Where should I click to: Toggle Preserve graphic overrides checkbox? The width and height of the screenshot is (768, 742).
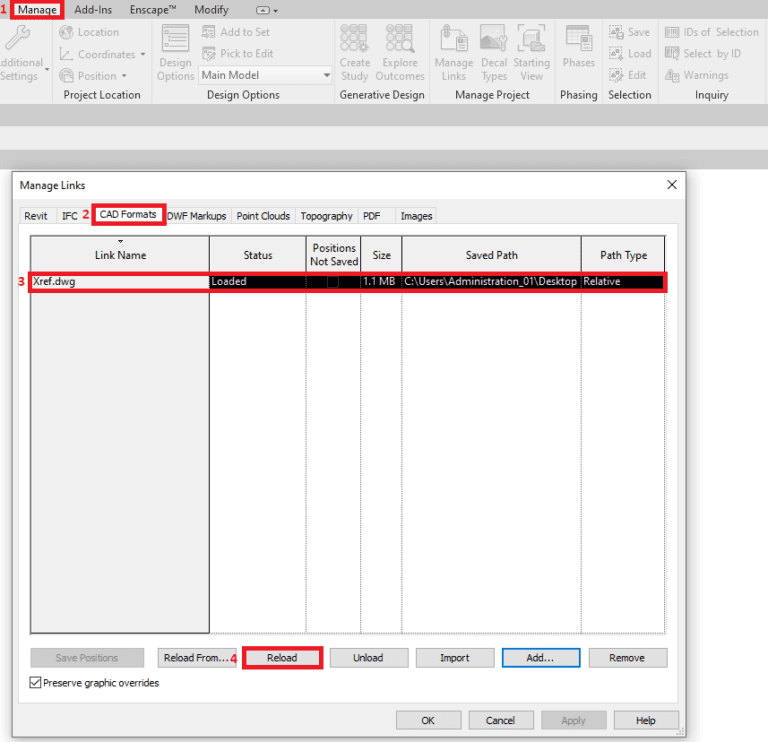point(36,683)
